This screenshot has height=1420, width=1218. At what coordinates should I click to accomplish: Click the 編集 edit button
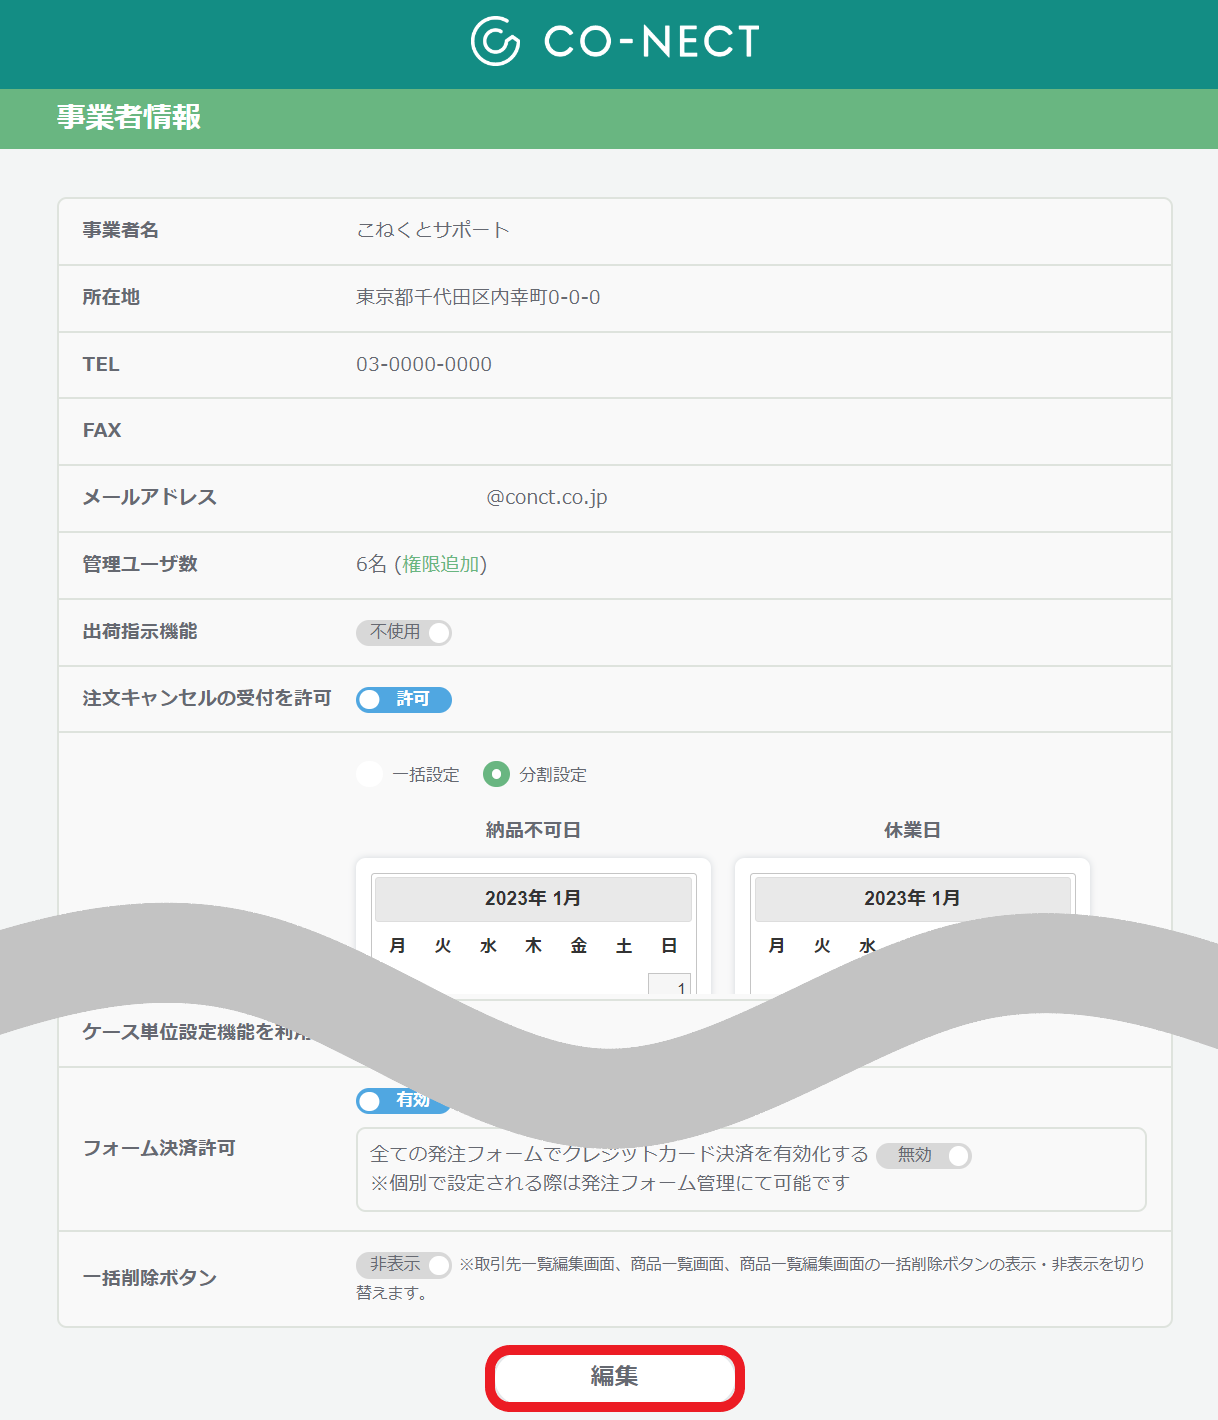[x=615, y=1377]
